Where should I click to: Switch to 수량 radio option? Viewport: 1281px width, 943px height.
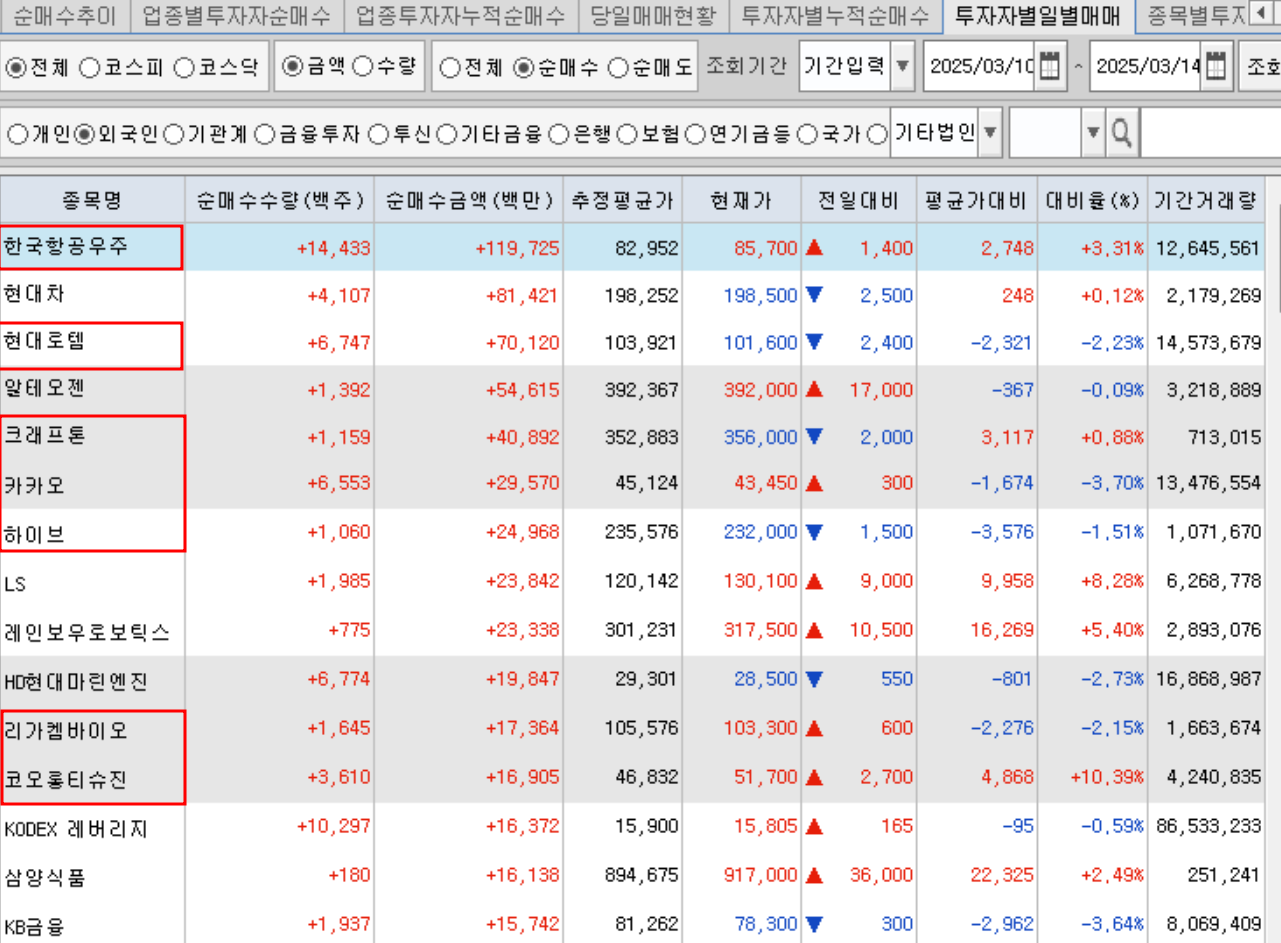(364, 67)
